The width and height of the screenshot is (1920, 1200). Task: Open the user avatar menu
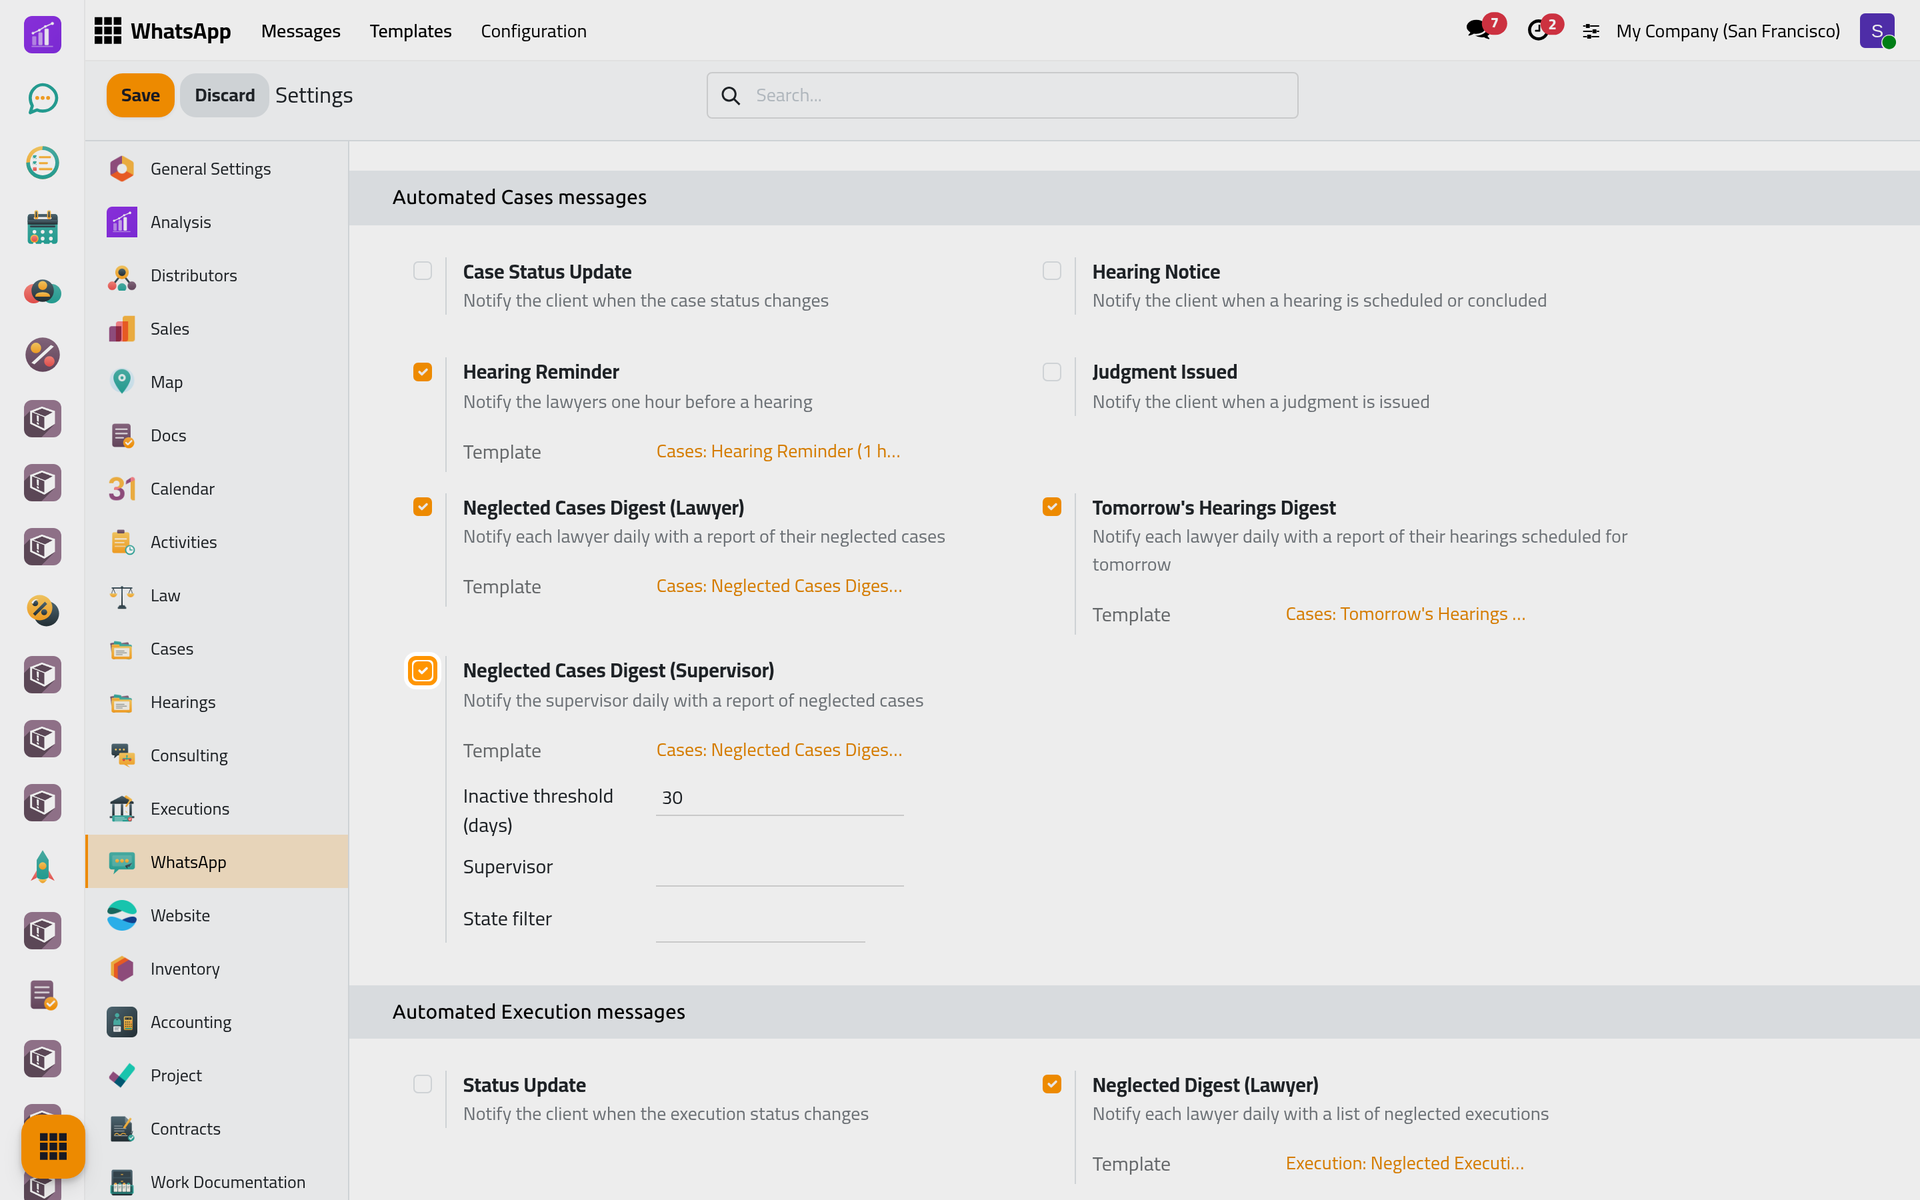tap(1877, 31)
